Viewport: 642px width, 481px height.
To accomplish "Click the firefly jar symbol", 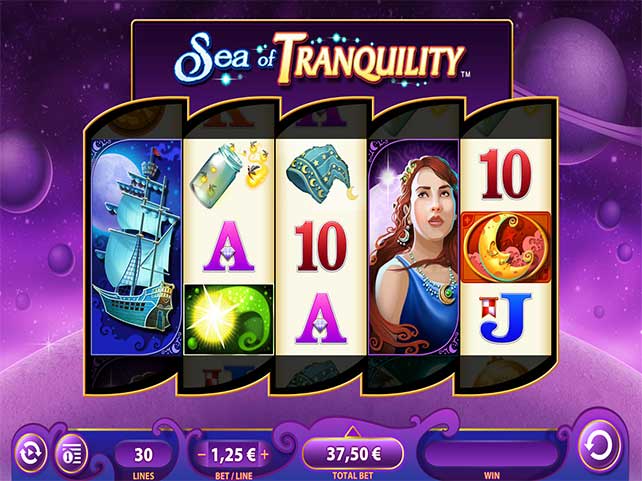I will point(229,175).
